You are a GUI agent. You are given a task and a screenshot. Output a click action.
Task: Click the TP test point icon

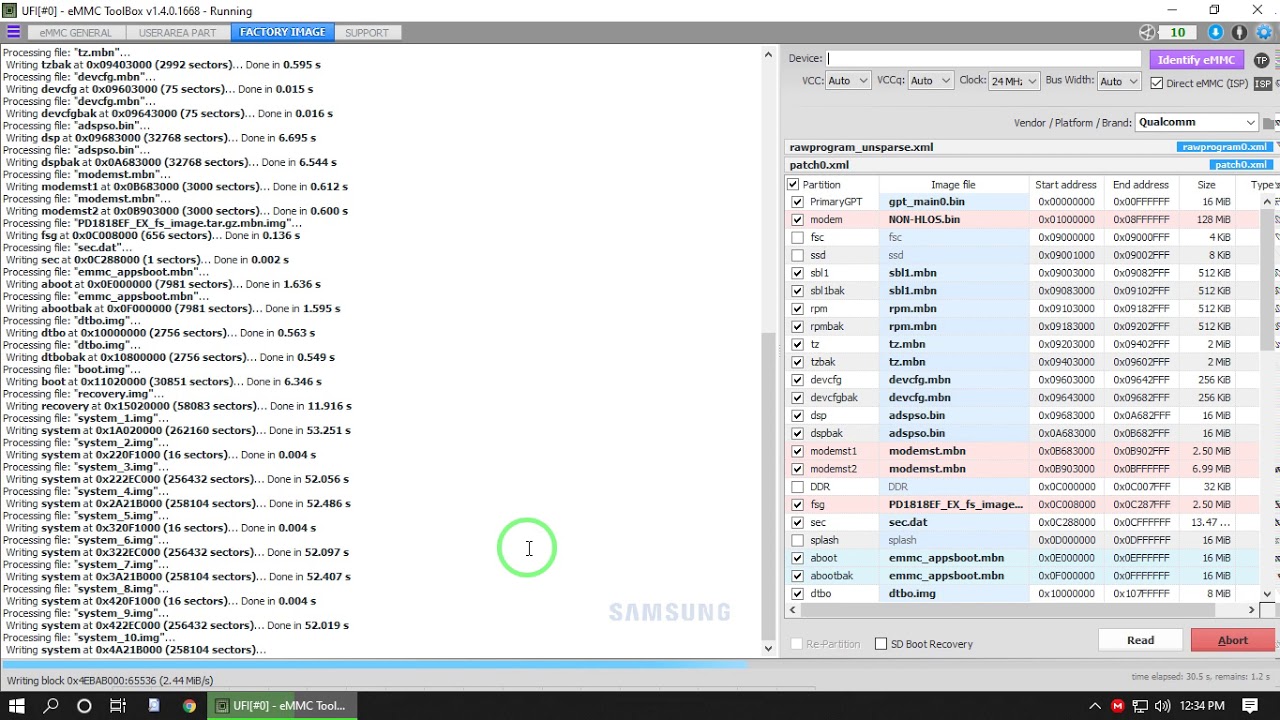pyautogui.click(x=1261, y=60)
